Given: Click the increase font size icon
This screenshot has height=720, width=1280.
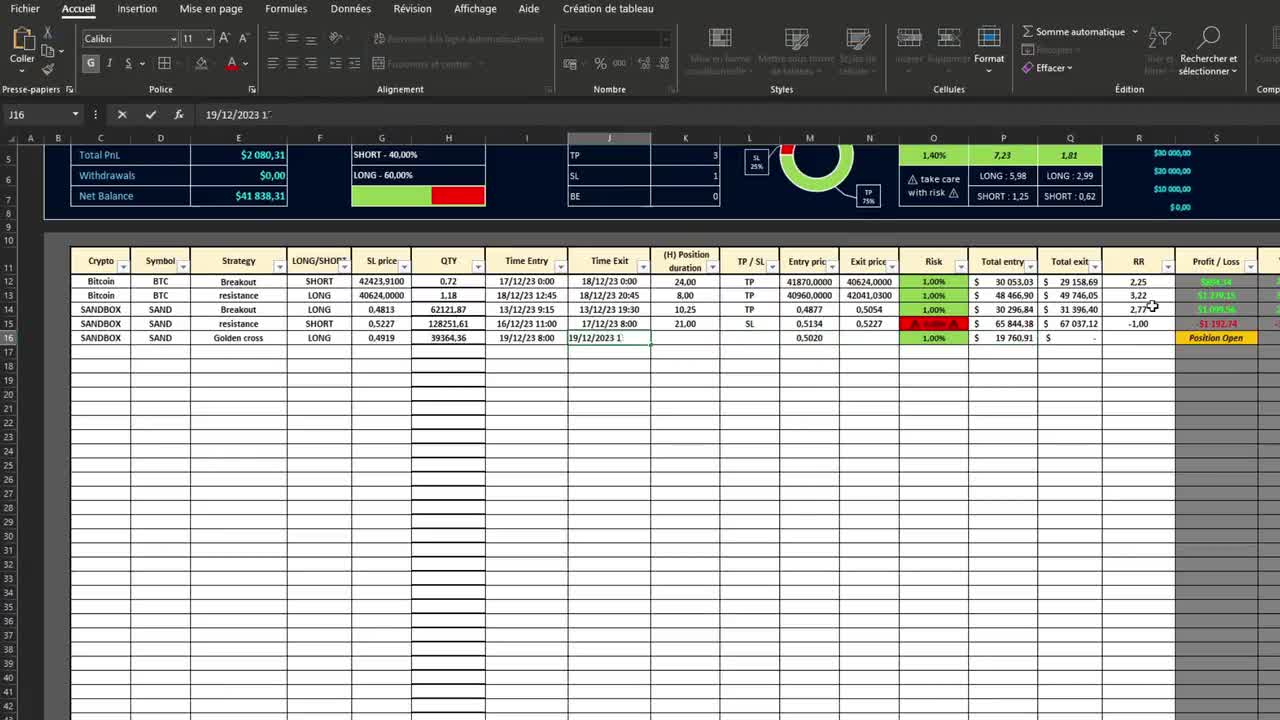Looking at the screenshot, I should point(223,38).
